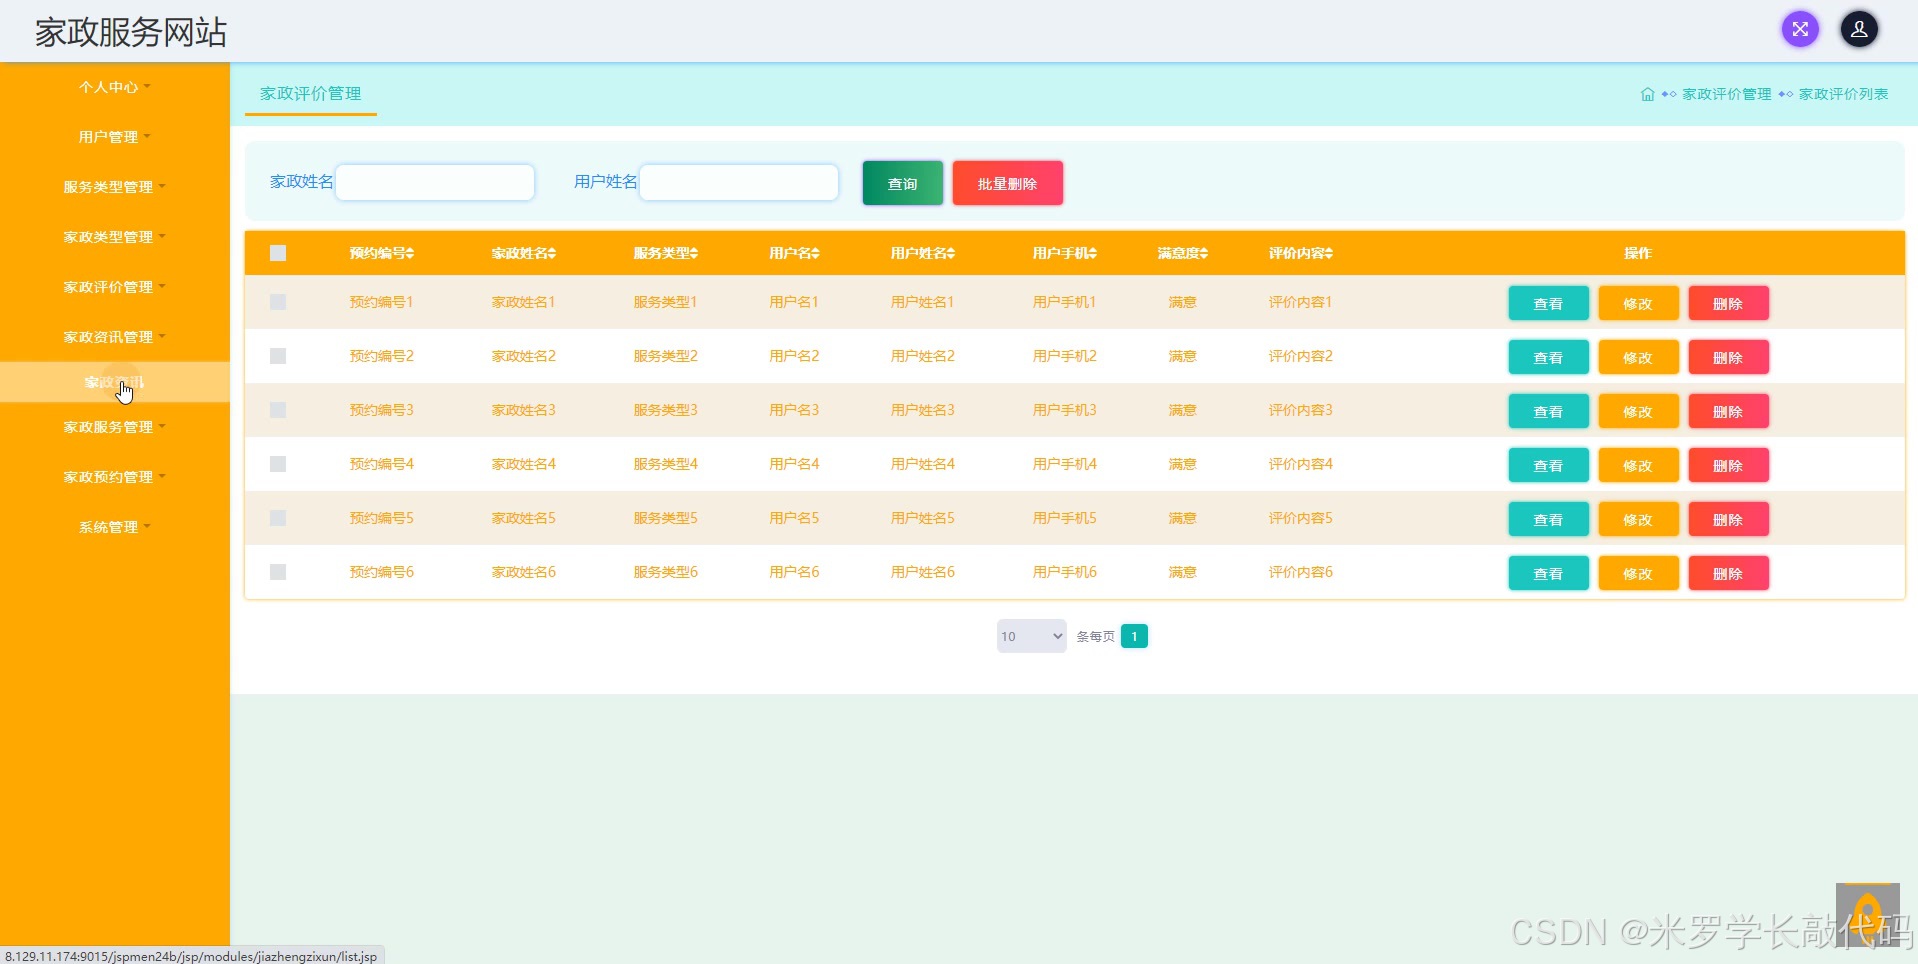Select the 家政资讯 submenu item

[115, 382]
